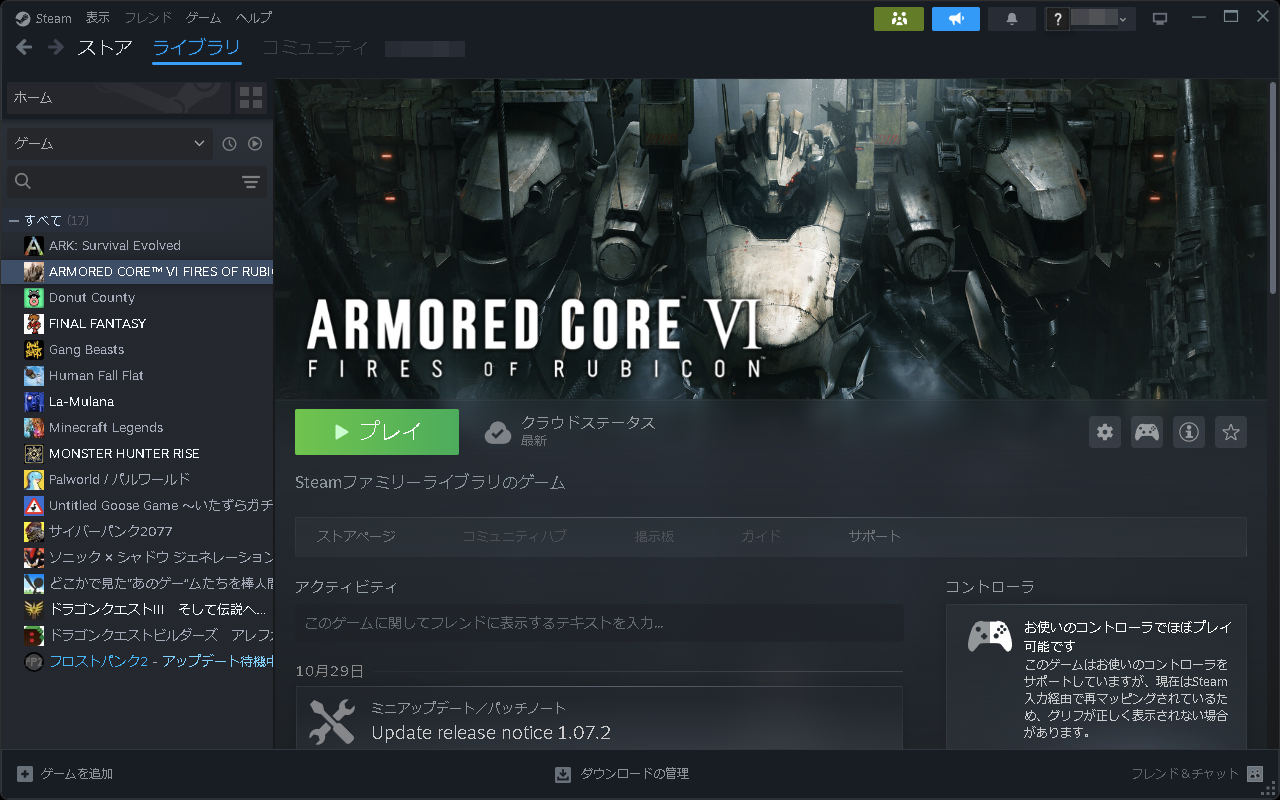Open the Steam menu logo
This screenshot has width=1280, height=800.
tap(23, 18)
